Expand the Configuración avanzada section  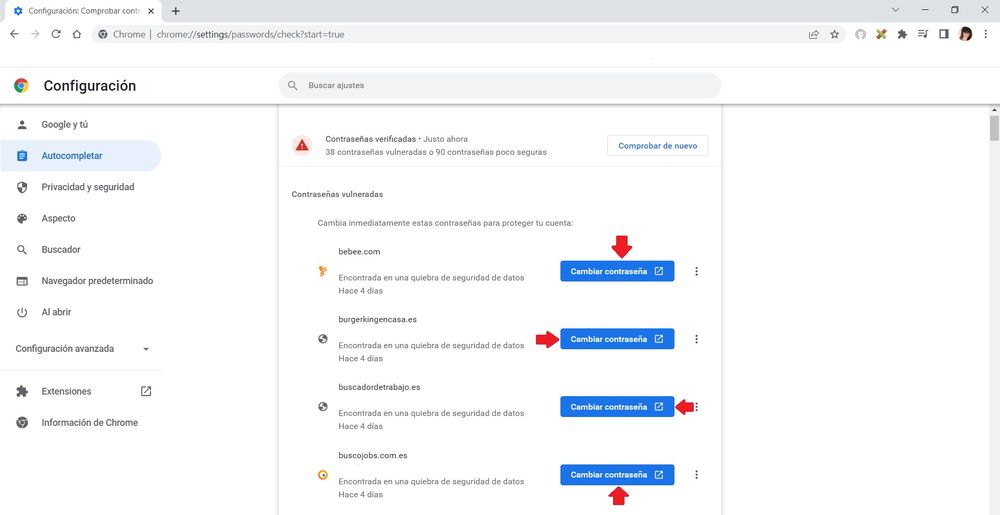[82, 349]
